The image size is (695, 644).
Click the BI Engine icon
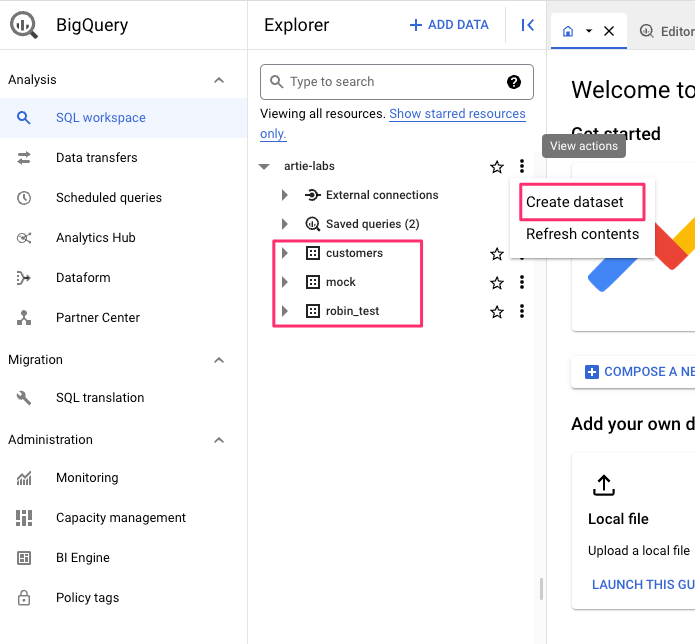click(x=24, y=558)
